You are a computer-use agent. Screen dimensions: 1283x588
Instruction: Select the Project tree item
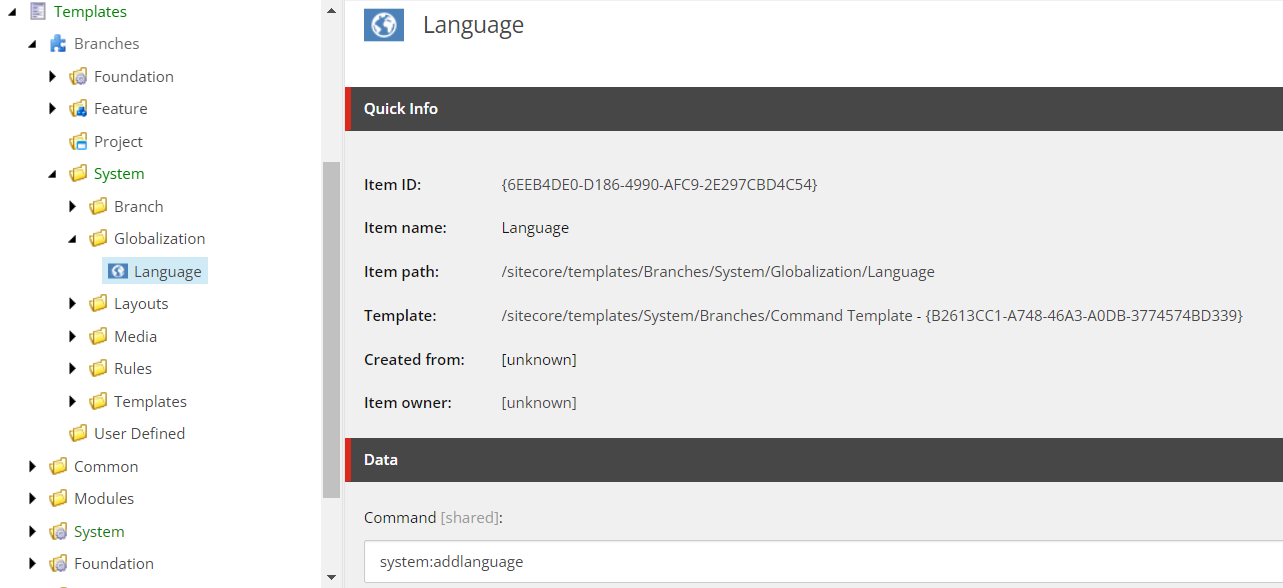click(118, 142)
